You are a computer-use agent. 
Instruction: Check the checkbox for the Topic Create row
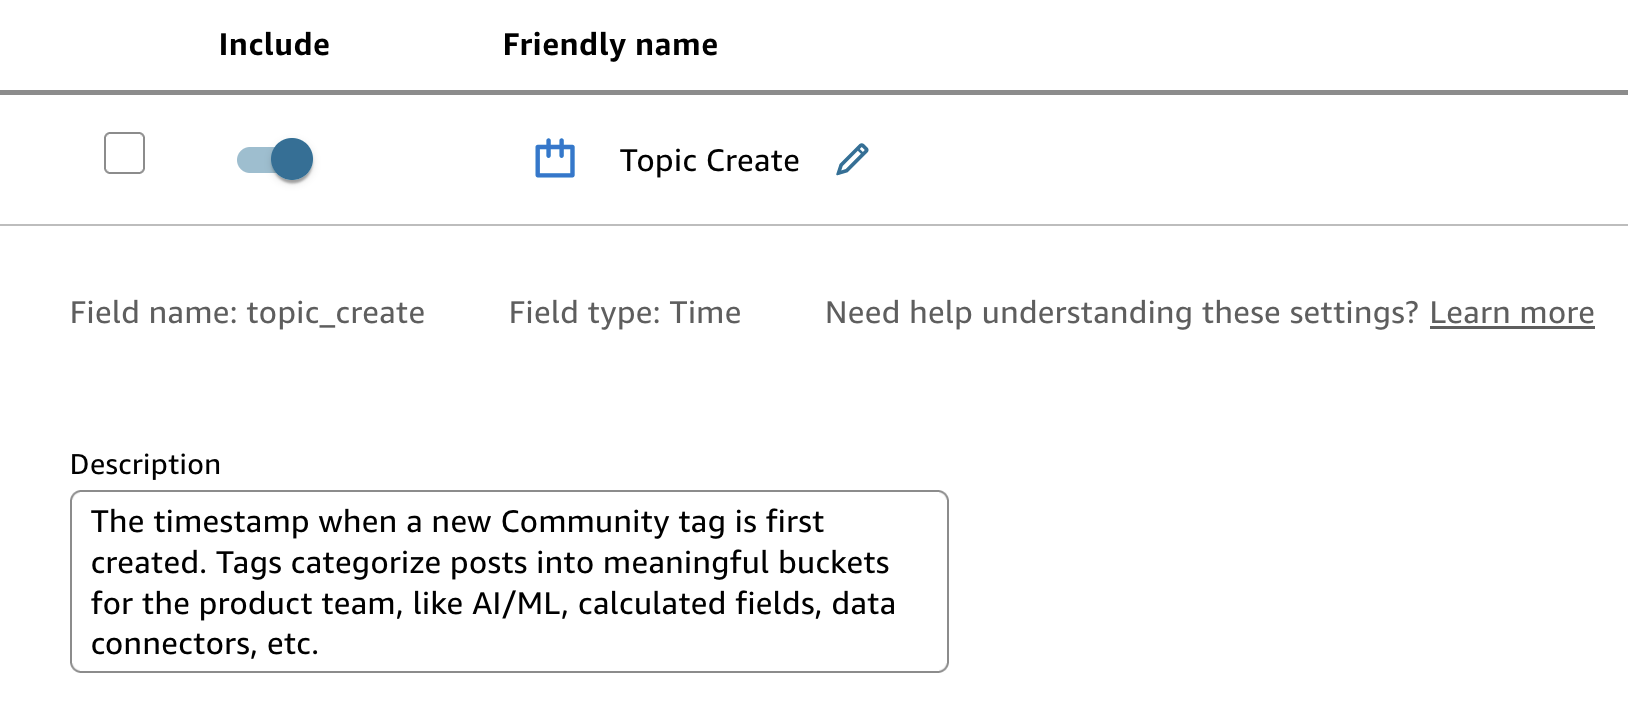124,153
